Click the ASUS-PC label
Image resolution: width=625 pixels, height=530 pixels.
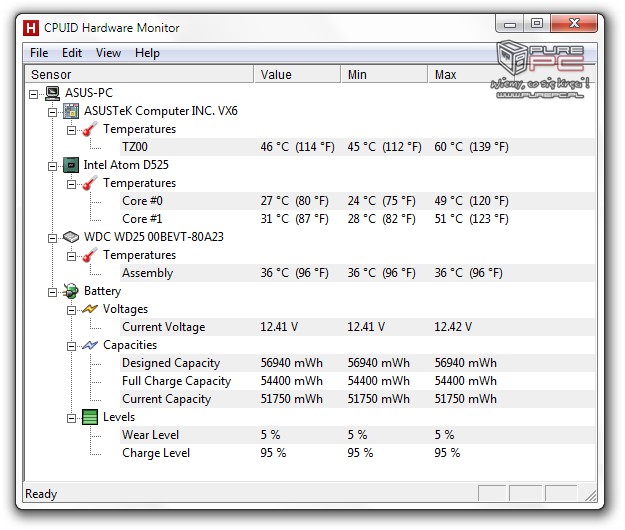pos(89,93)
